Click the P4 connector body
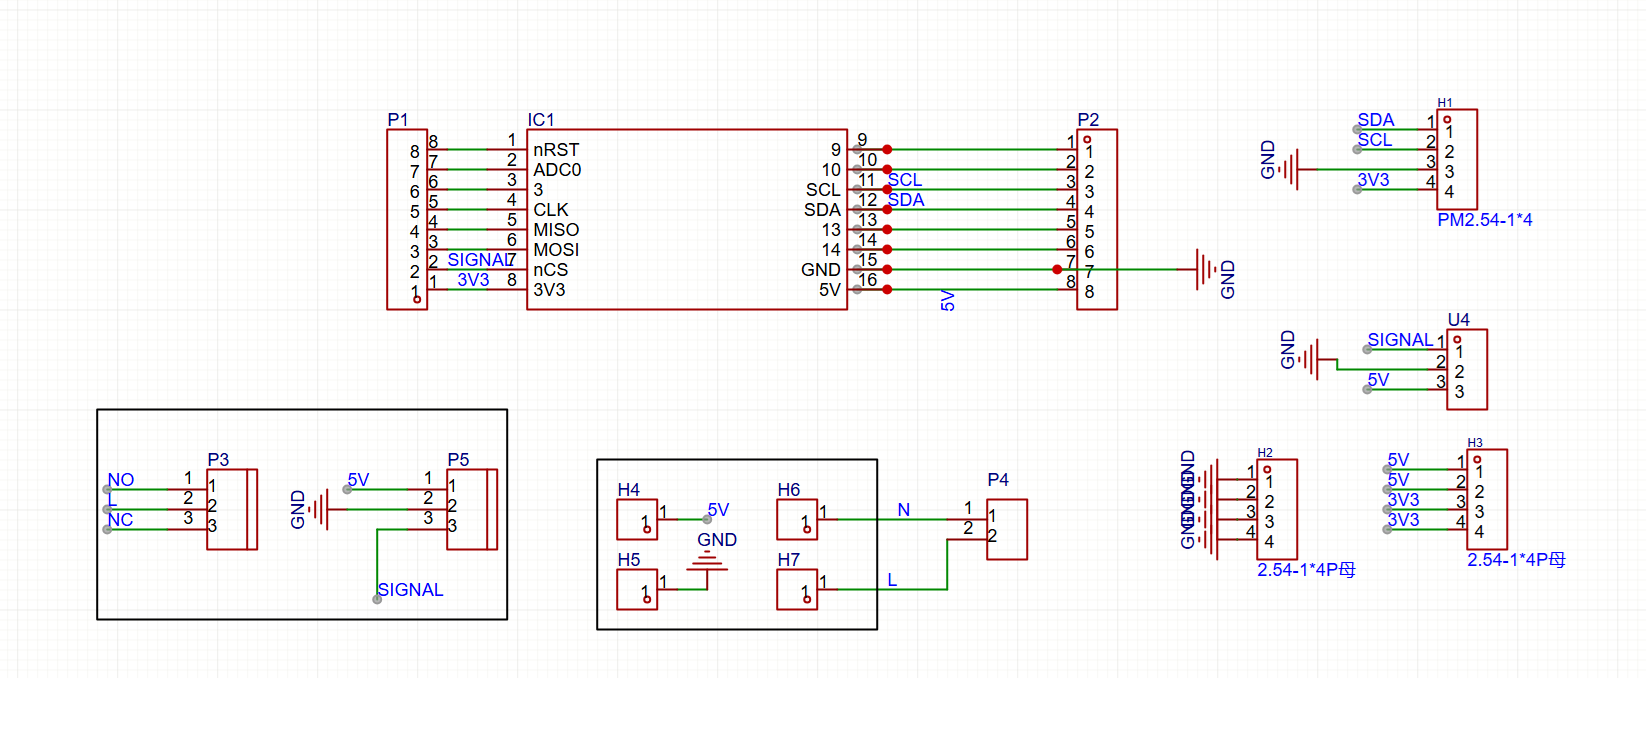 tap(1007, 530)
